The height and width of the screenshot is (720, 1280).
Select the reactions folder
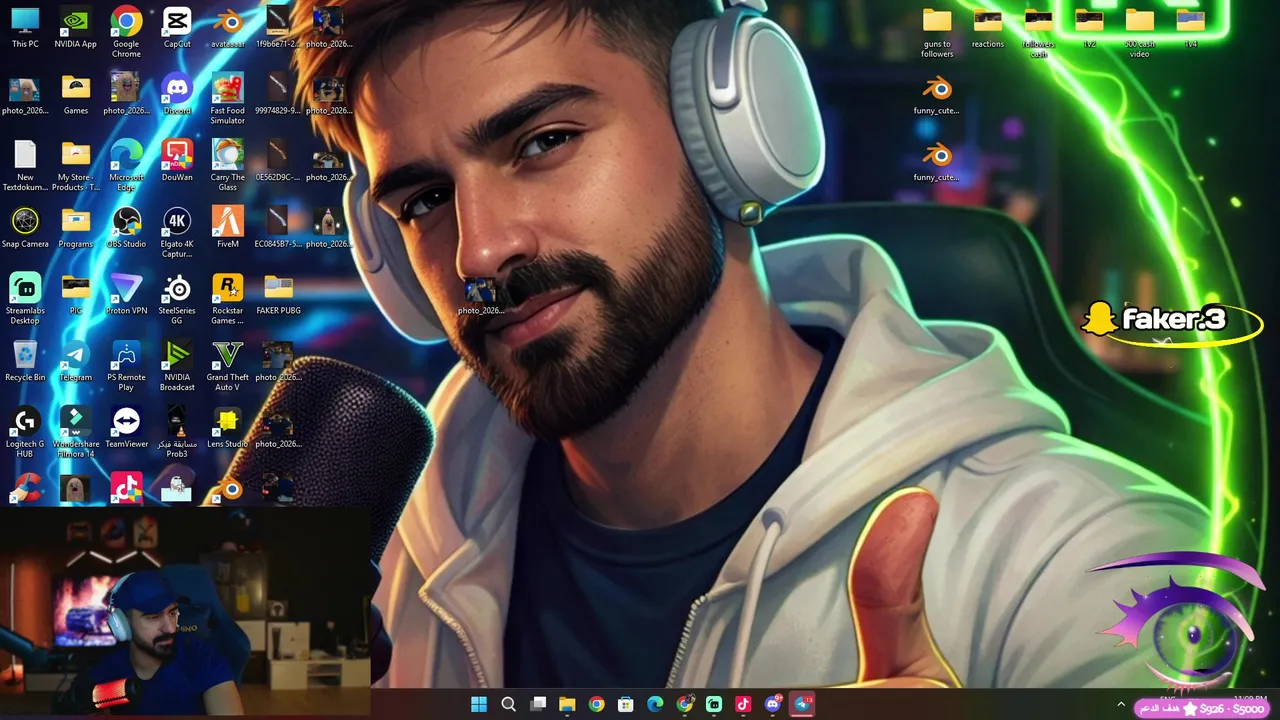[988, 28]
